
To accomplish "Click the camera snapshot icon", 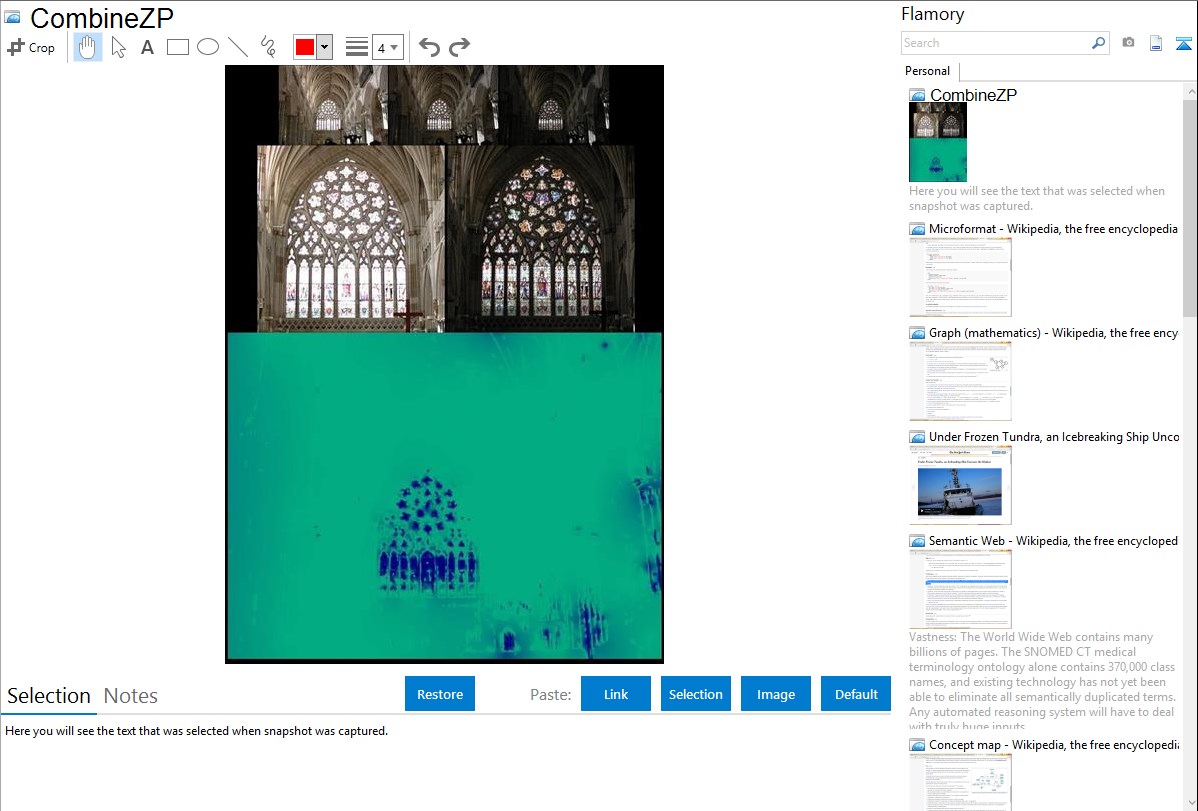I will (1128, 43).
